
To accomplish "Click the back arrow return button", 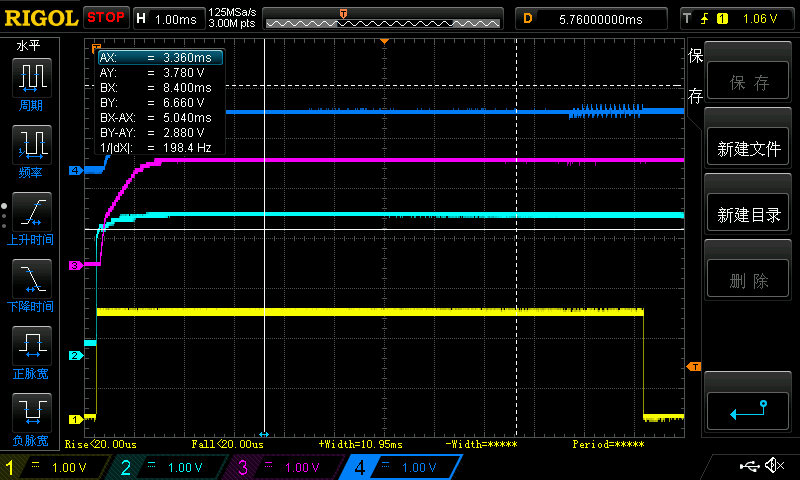I will pos(748,411).
